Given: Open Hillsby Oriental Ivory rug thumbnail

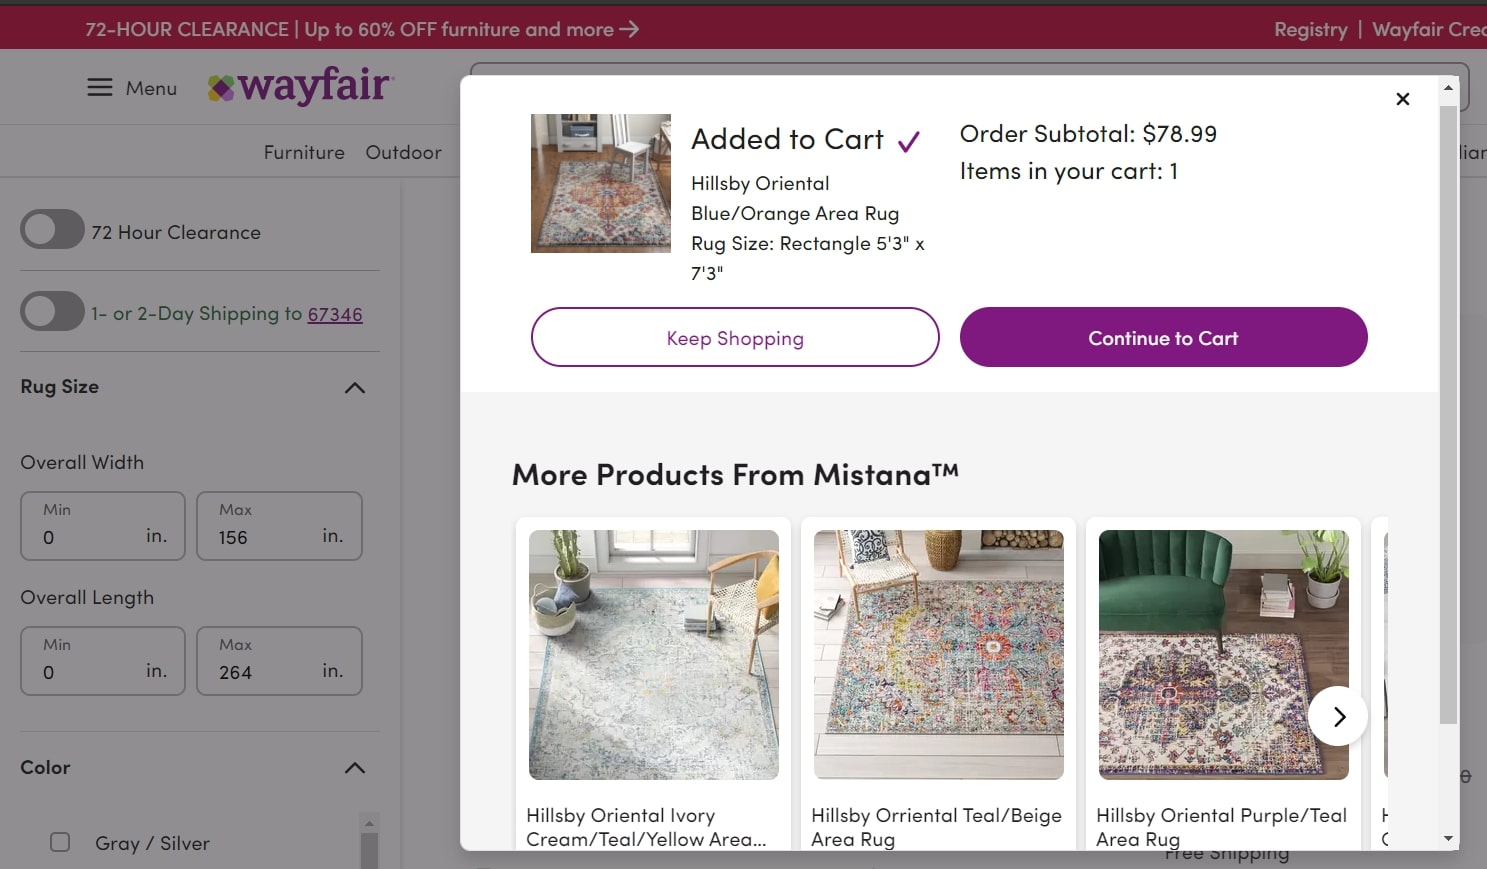Looking at the screenshot, I should 653,655.
